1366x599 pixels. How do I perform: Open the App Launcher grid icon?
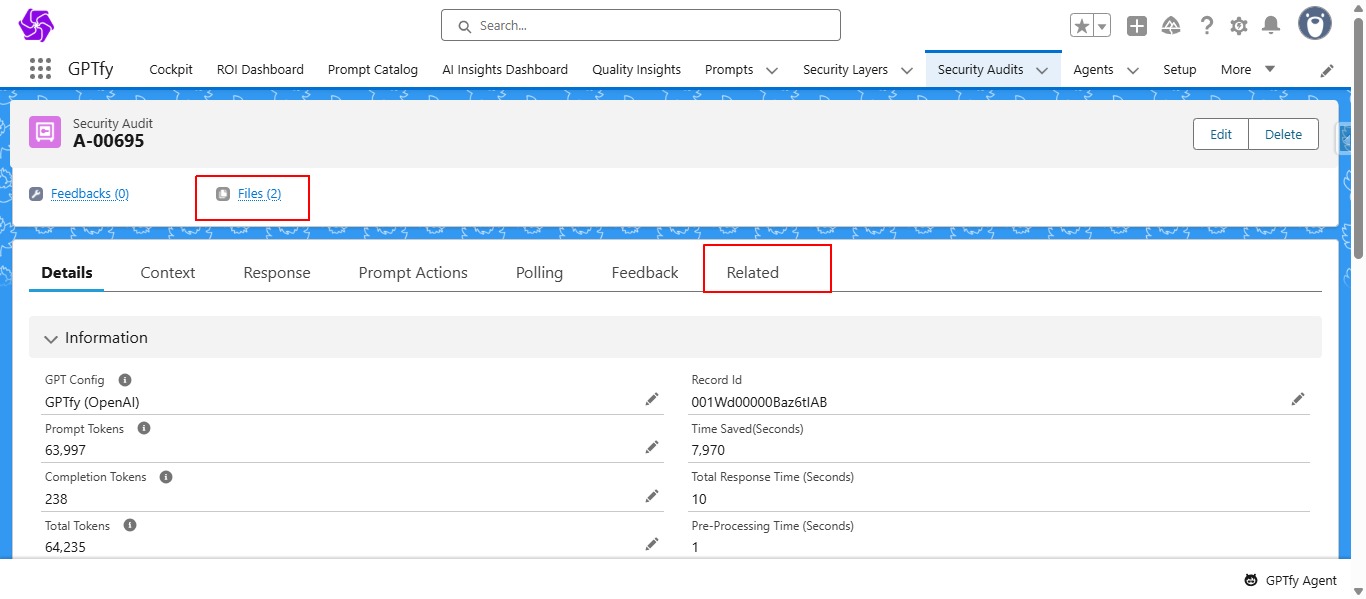tap(40, 69)
